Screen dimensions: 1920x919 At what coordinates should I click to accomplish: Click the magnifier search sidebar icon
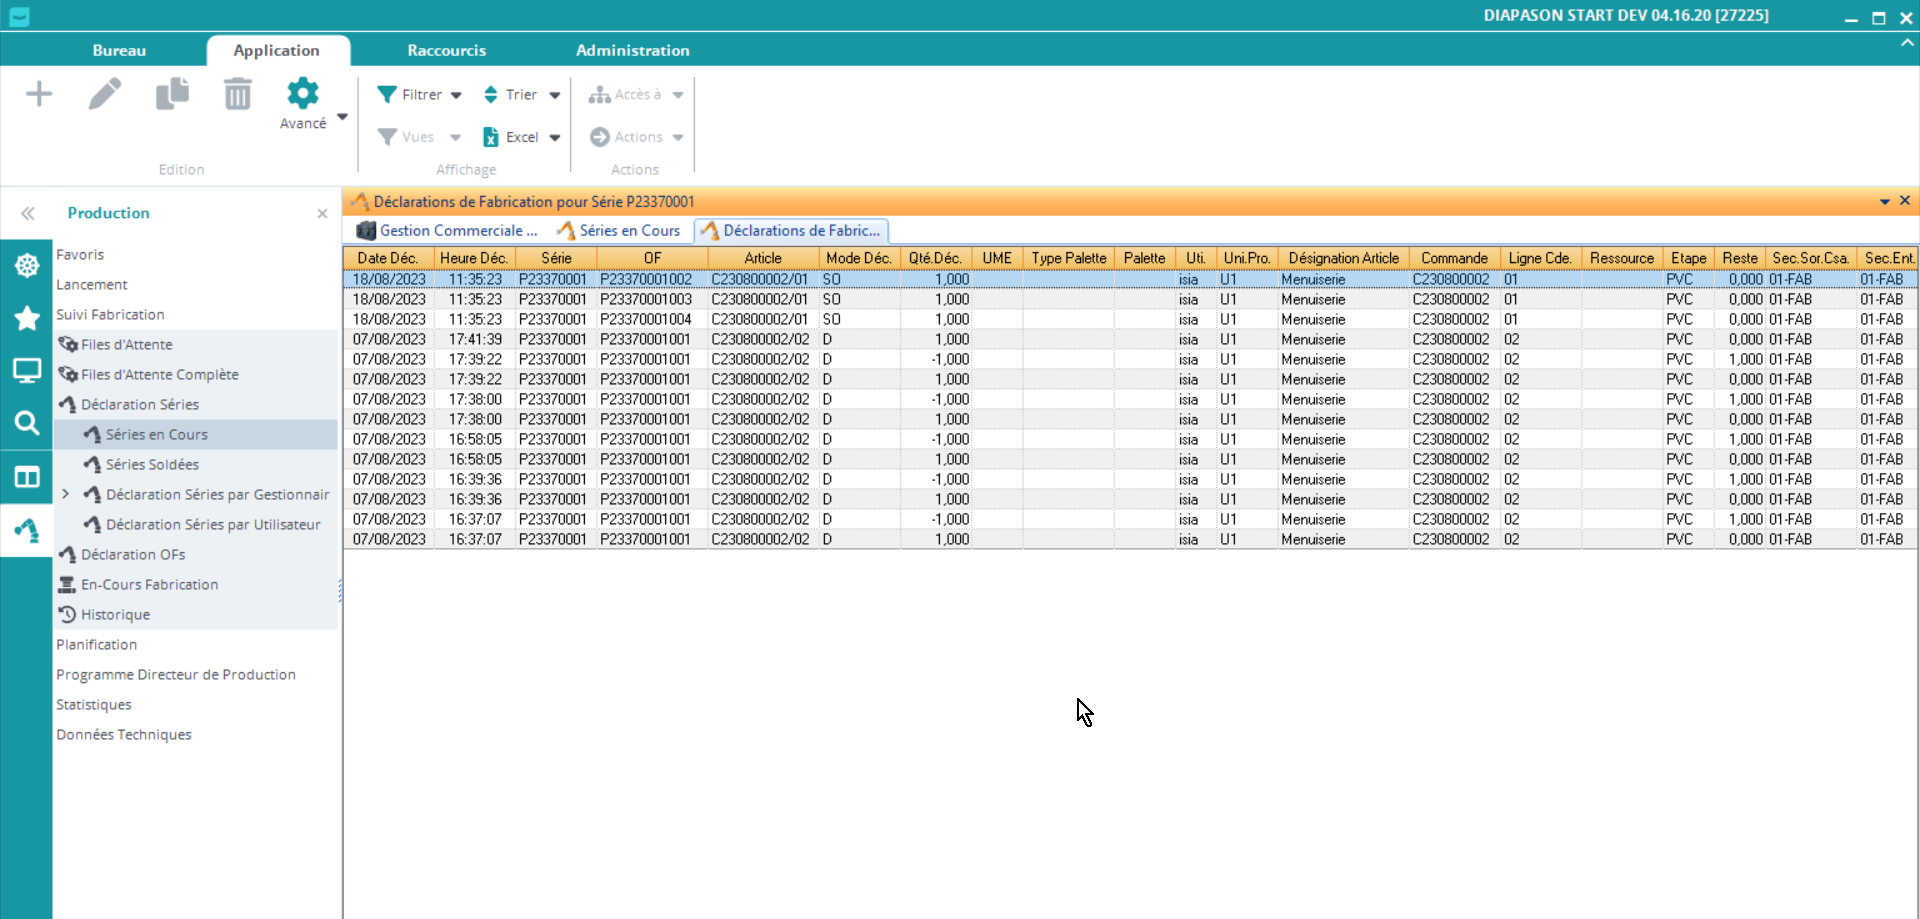tap(27, 423)
